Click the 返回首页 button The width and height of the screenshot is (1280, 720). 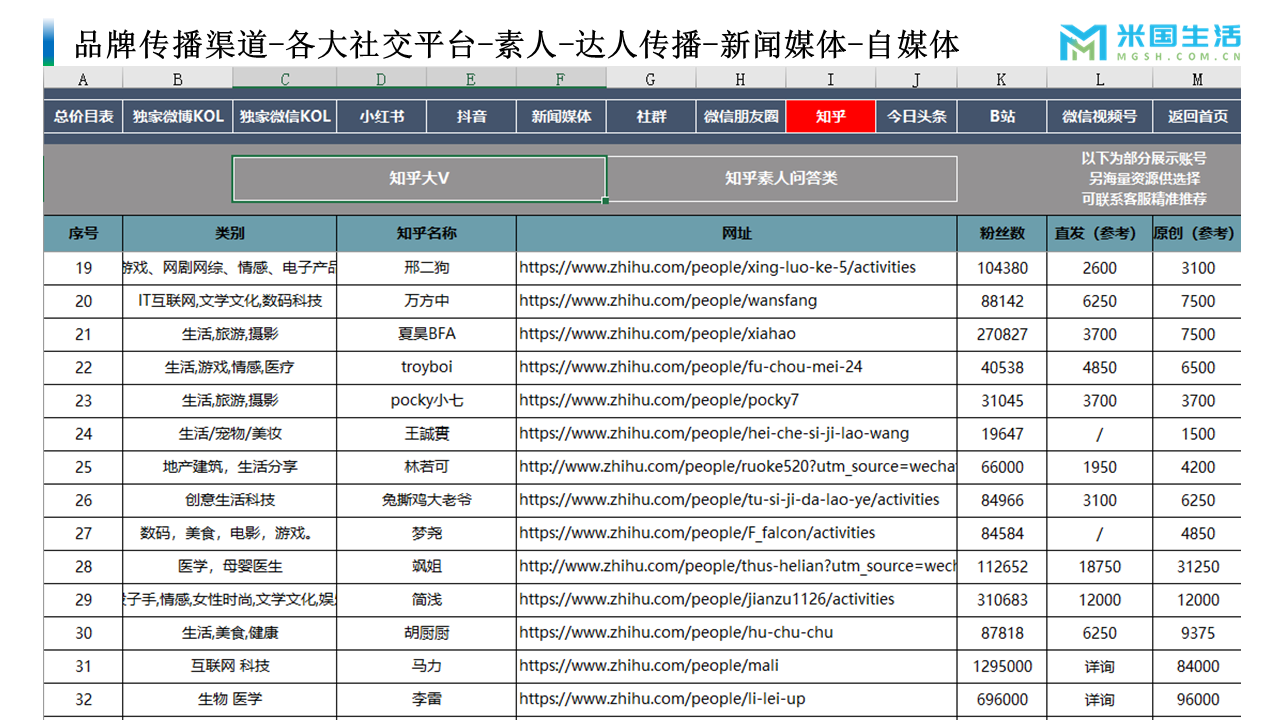click(1197, 116)
